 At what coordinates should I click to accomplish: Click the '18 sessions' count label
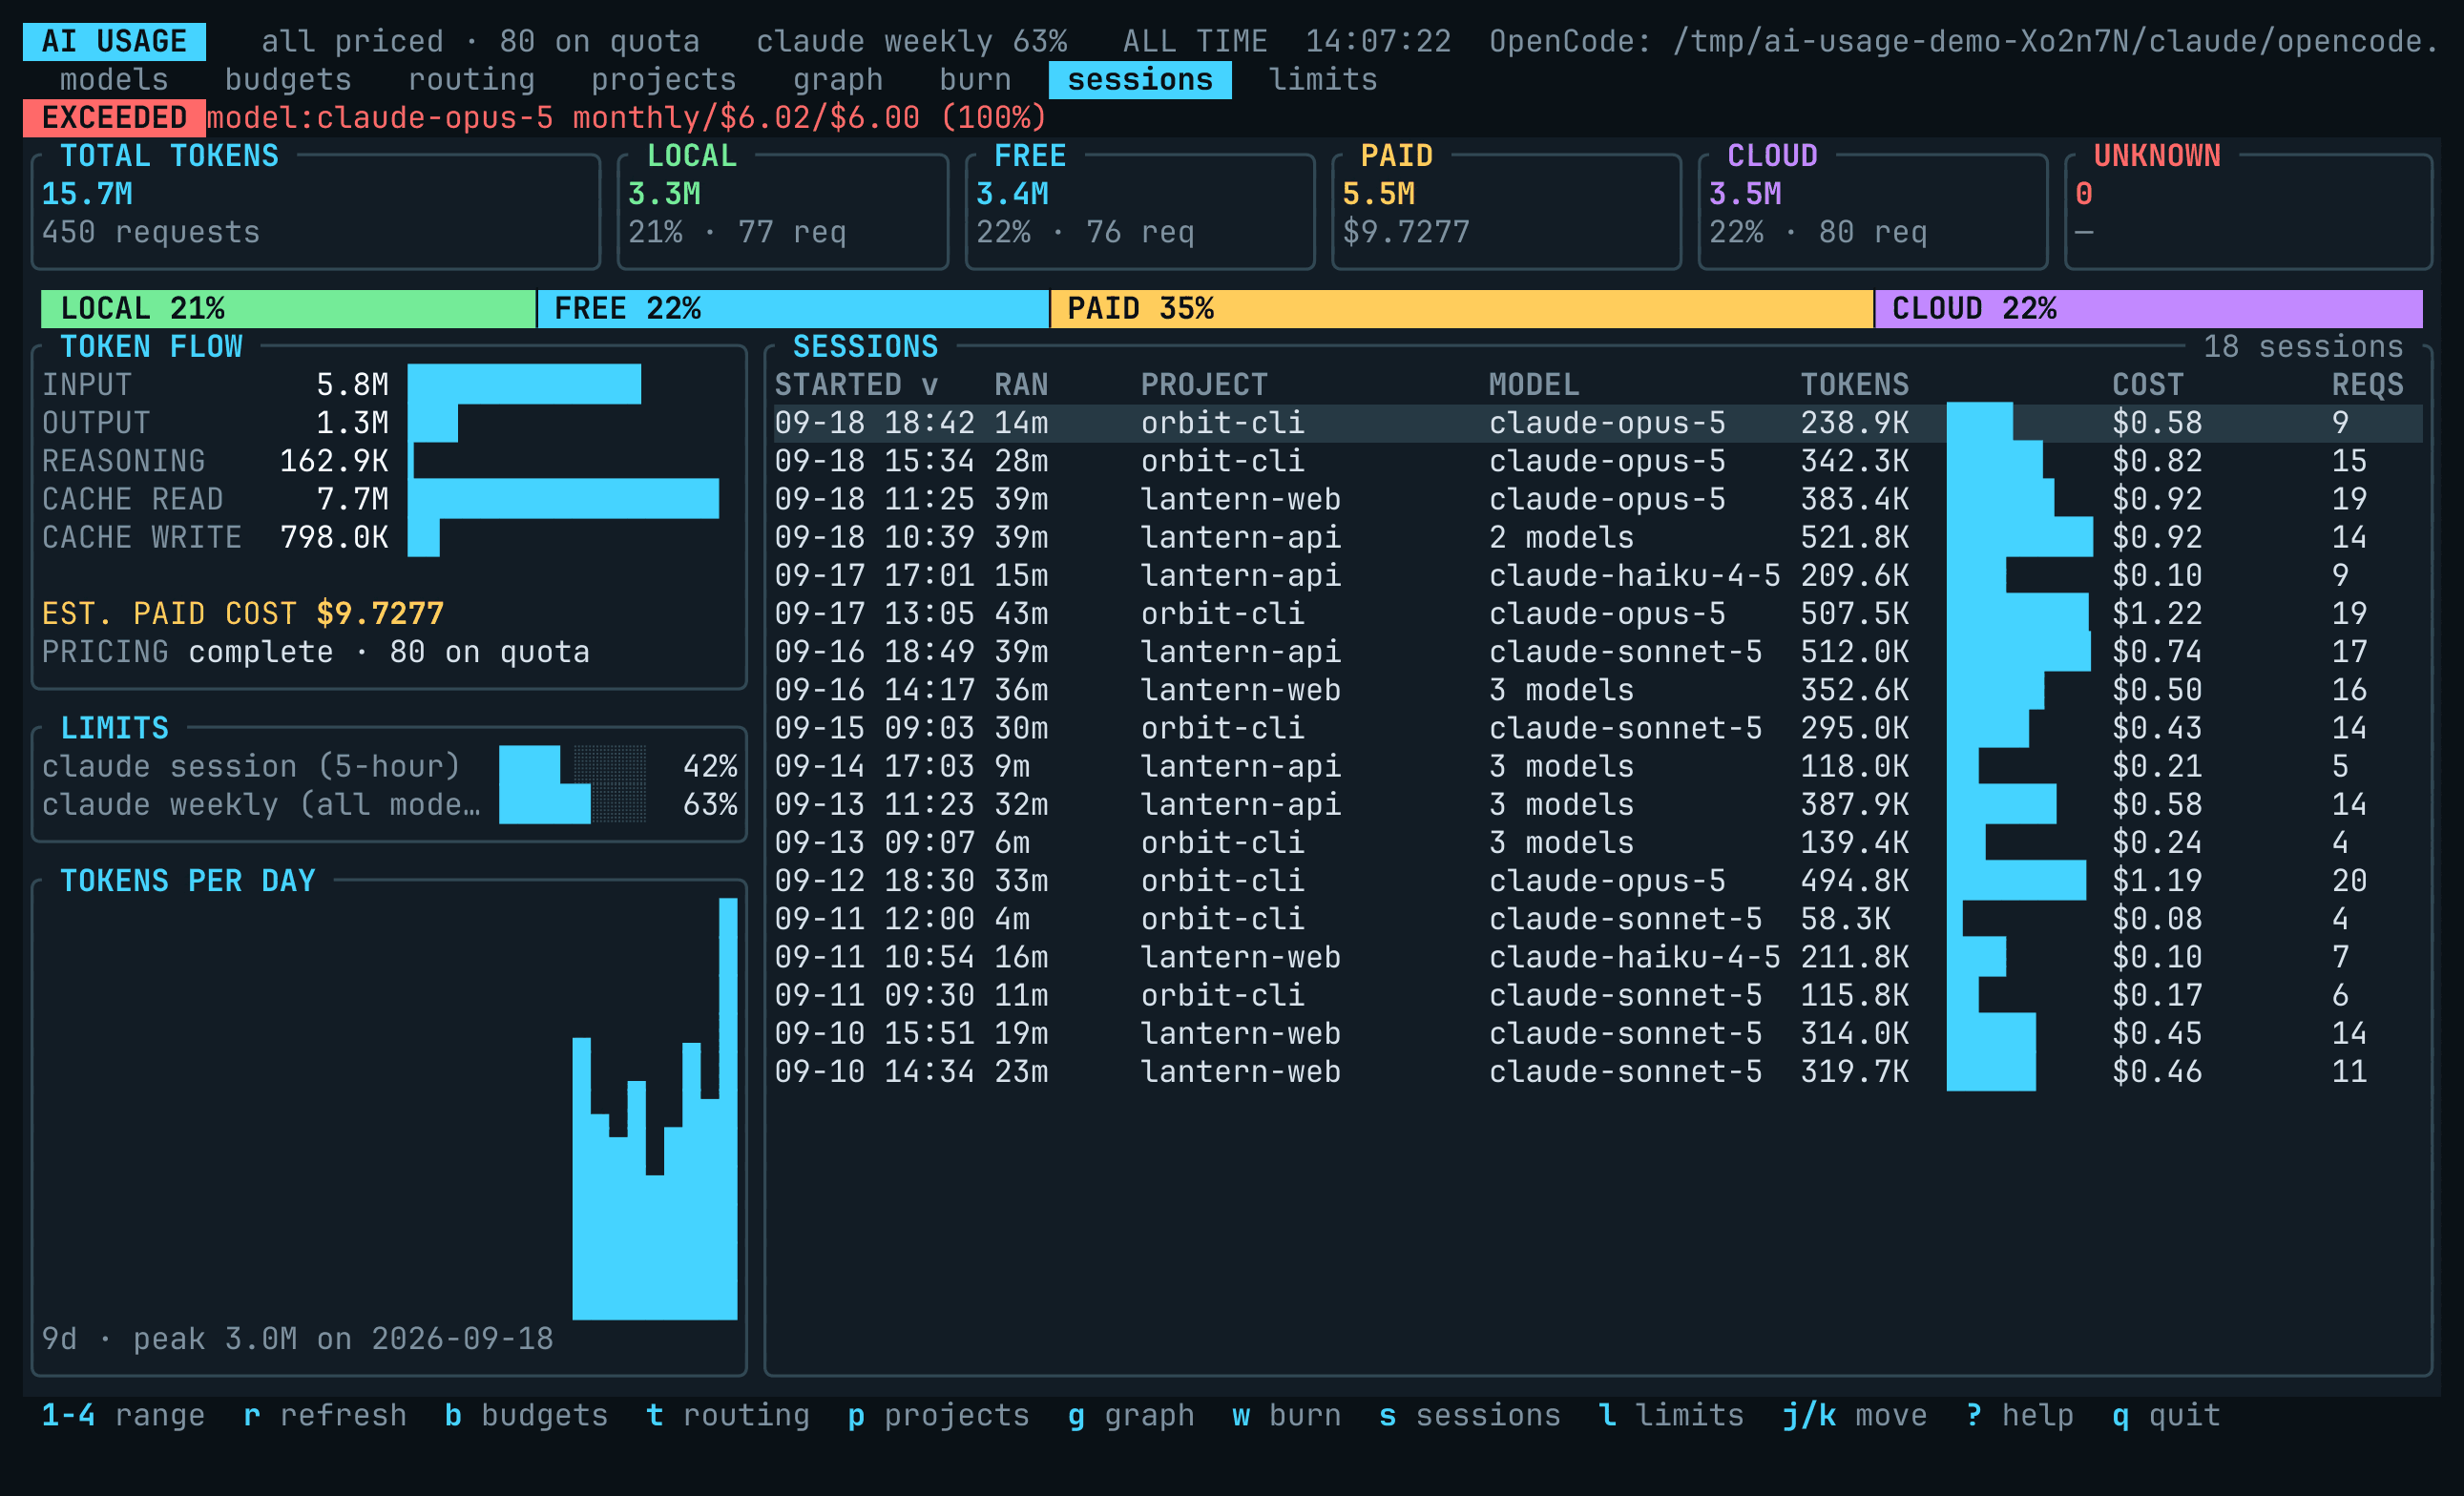coord(2303,347)
